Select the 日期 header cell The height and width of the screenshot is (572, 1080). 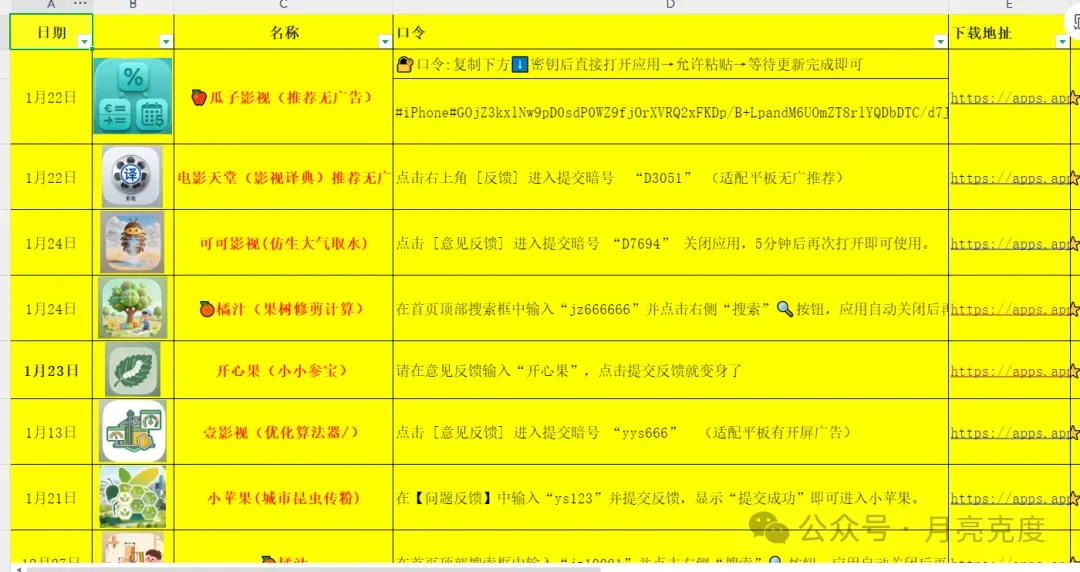click(51, 32)
